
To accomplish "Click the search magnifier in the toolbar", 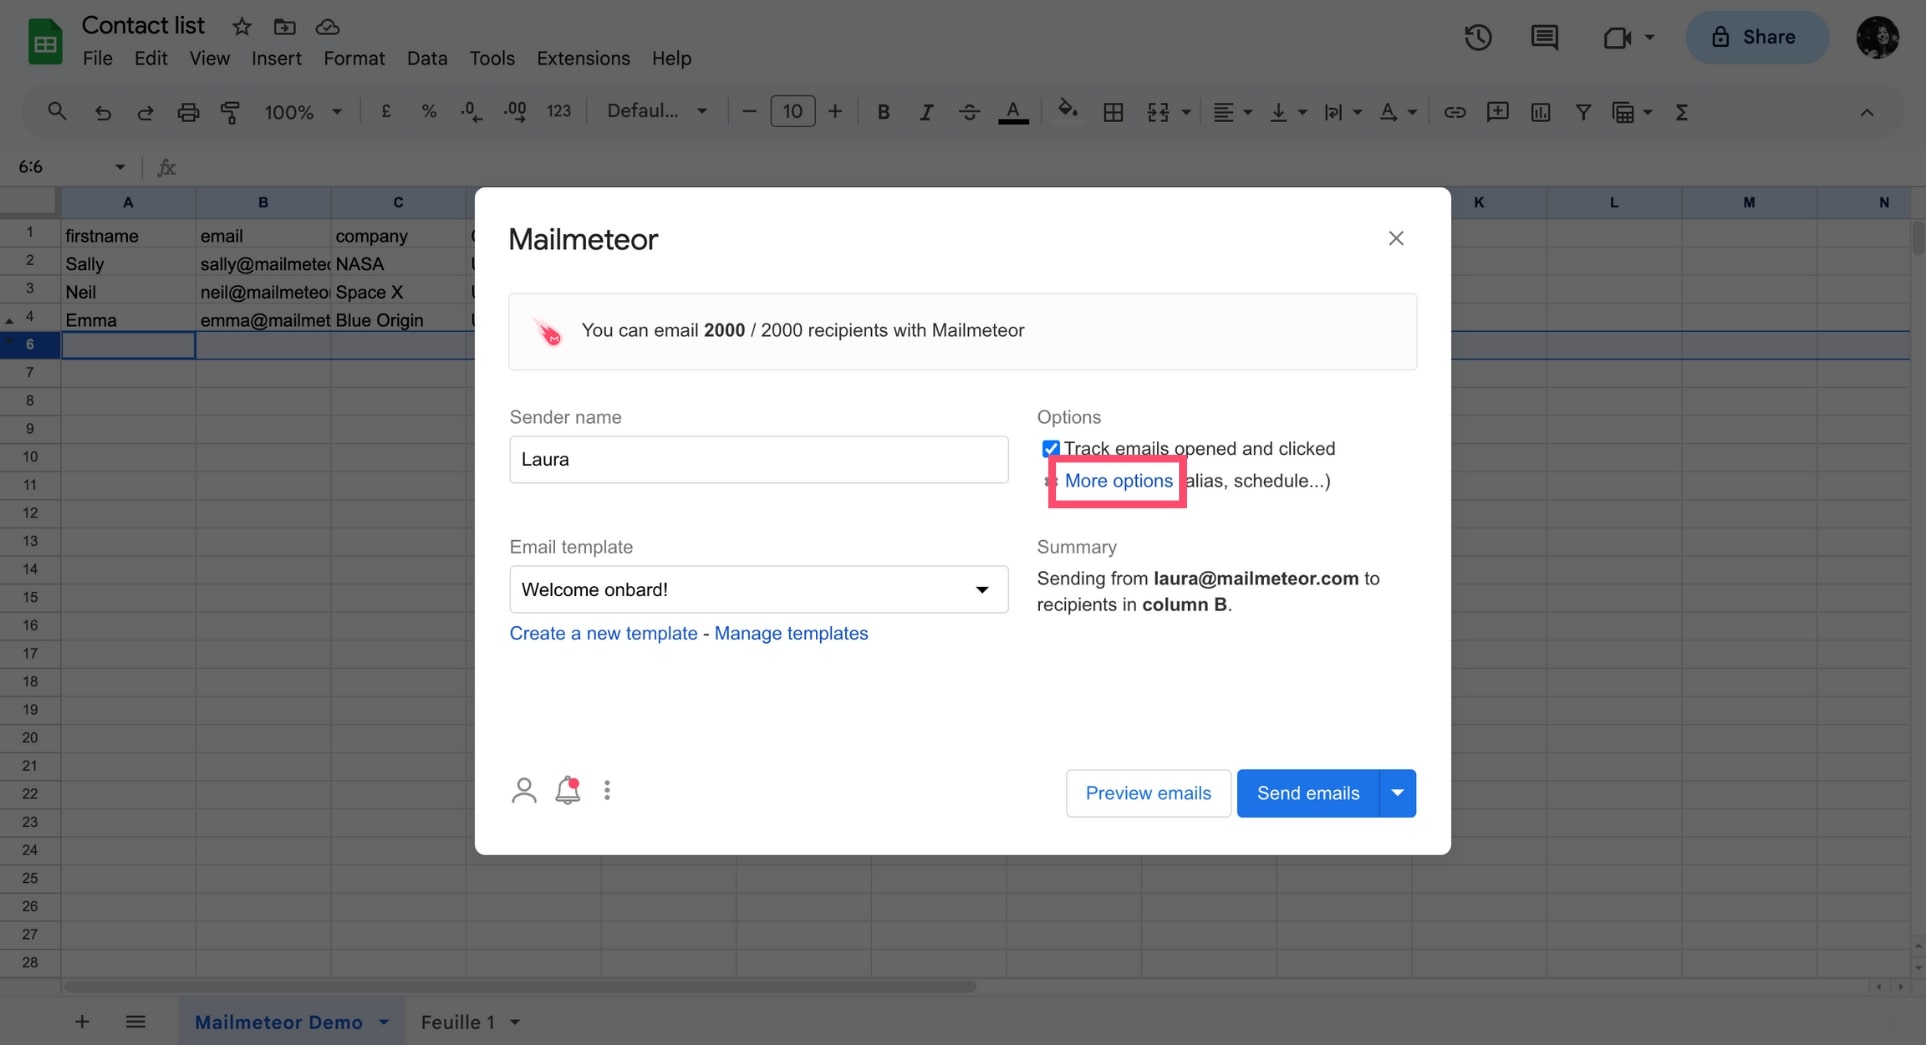I will [57, 112].
